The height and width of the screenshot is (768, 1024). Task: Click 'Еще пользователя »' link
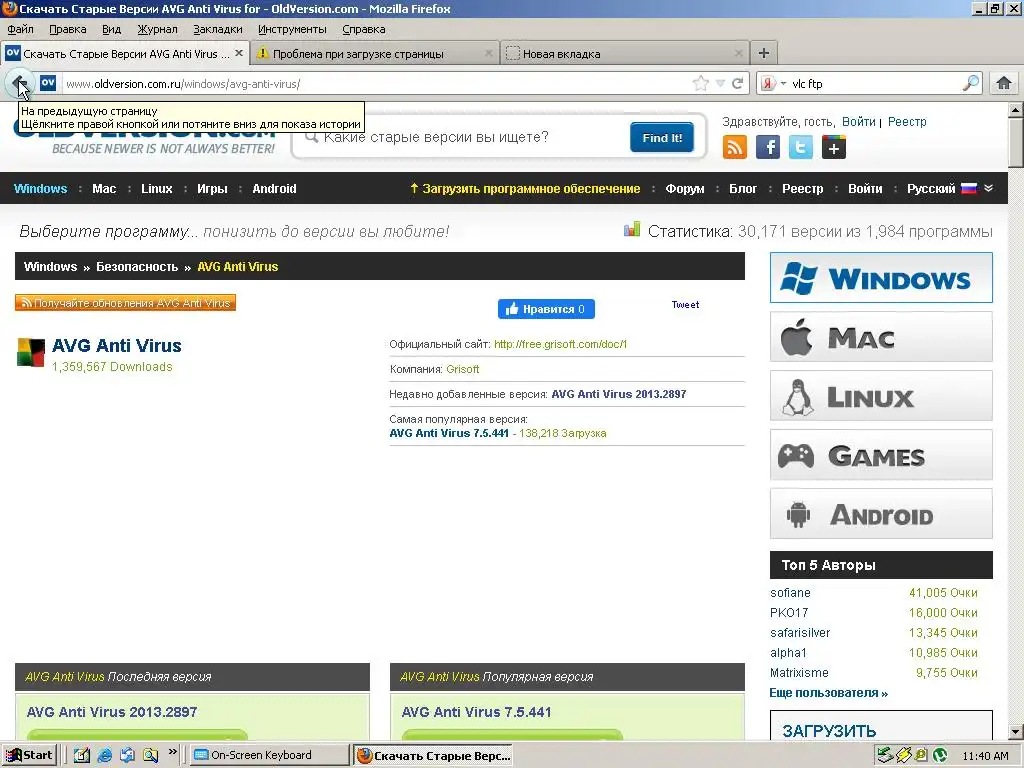[828, 693]
